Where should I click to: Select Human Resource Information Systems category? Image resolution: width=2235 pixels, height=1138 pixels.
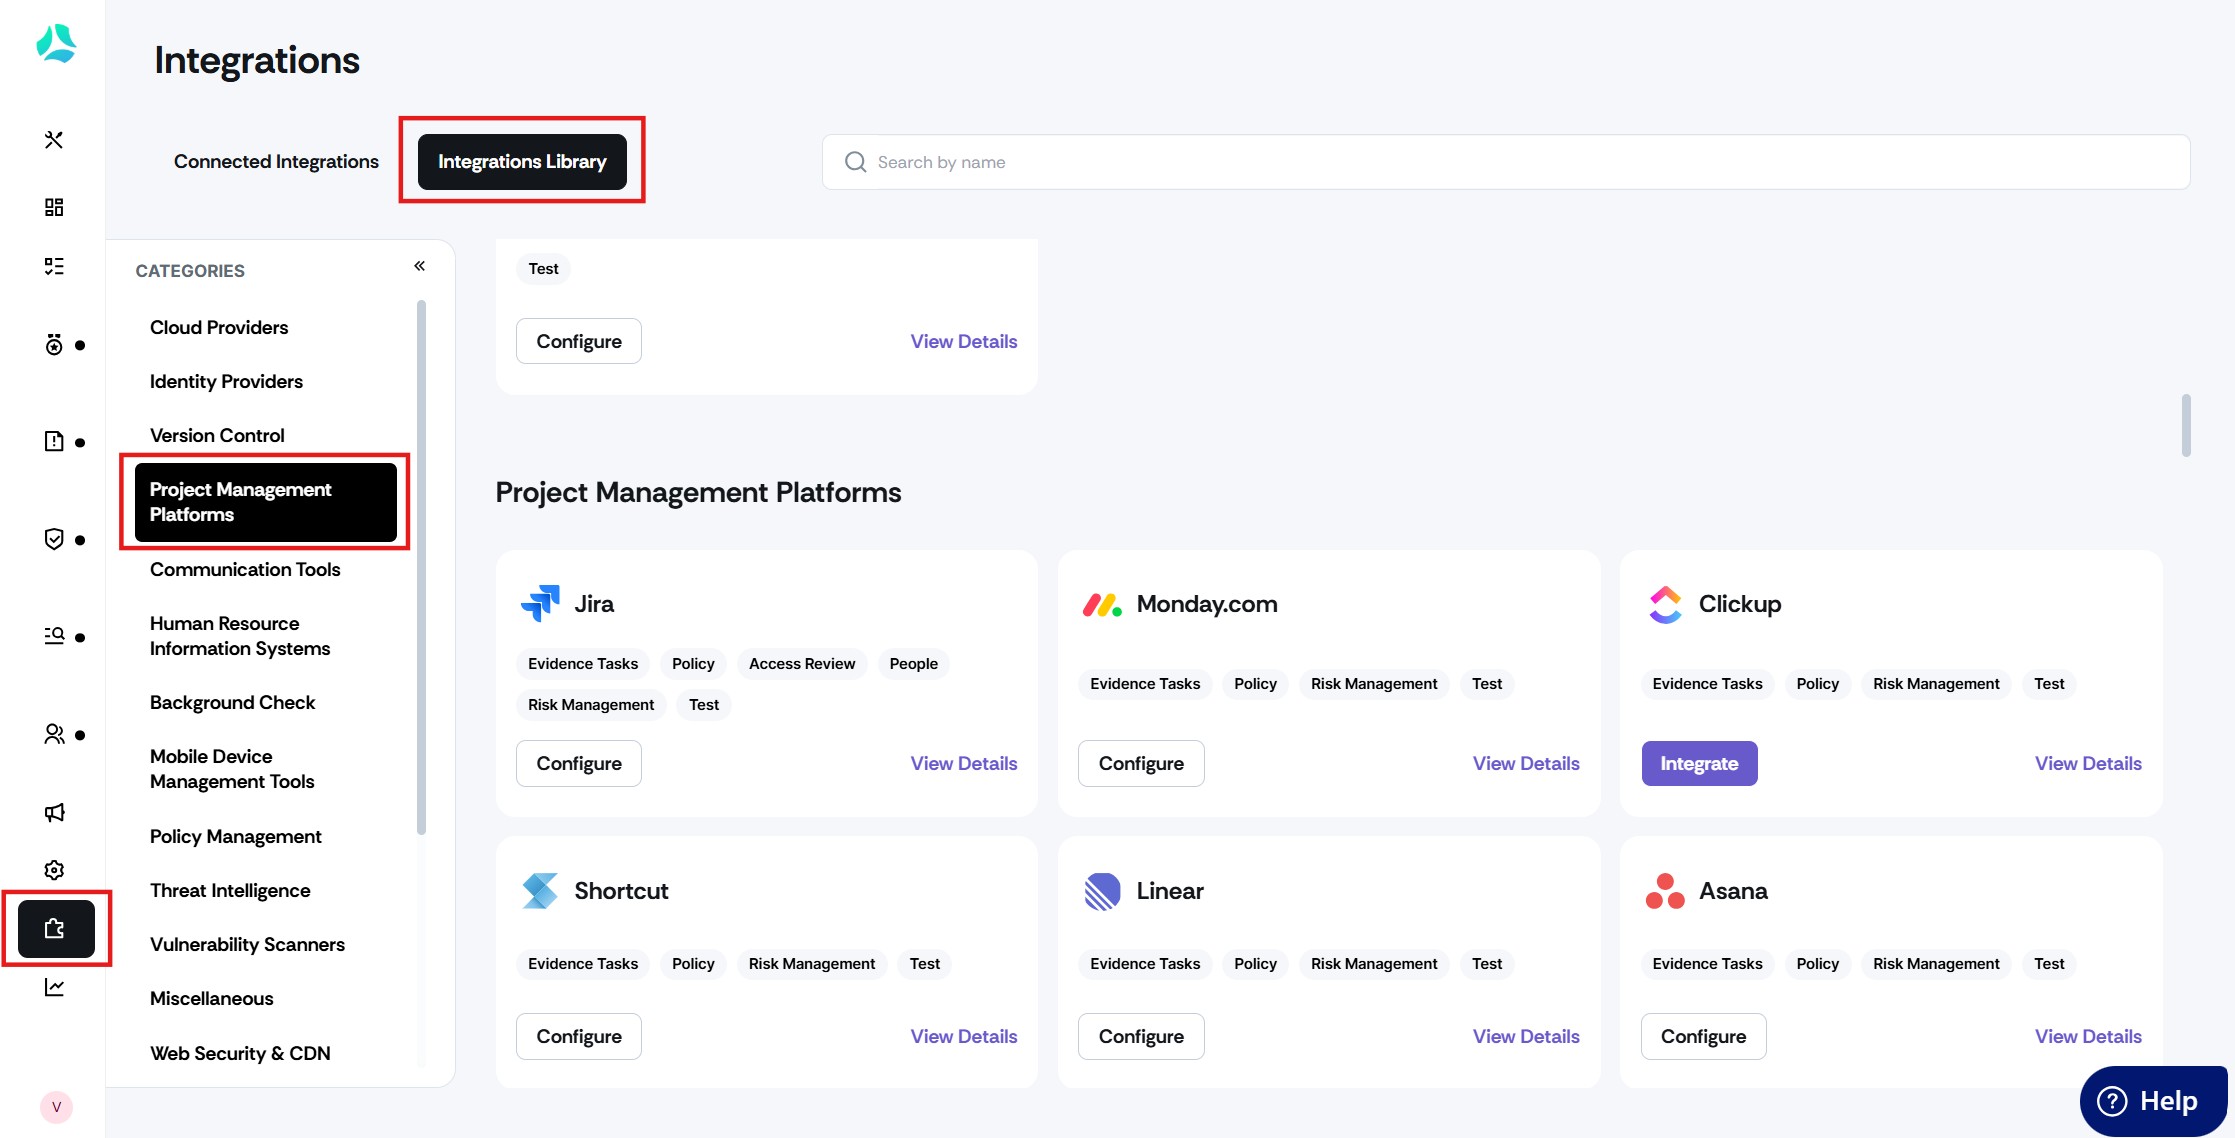(240, 636)
